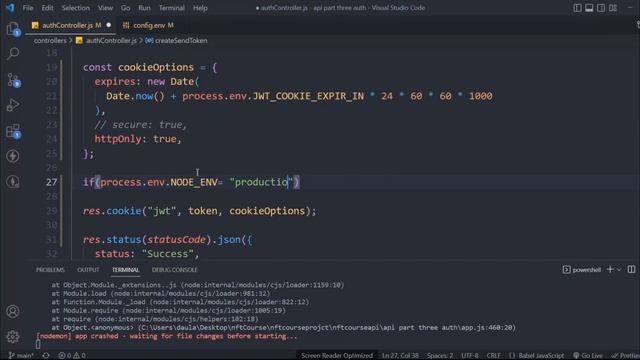This screenshot has height=360, width=640.
Task: Change UTF-8 file encoding
Action: (470, 356)
